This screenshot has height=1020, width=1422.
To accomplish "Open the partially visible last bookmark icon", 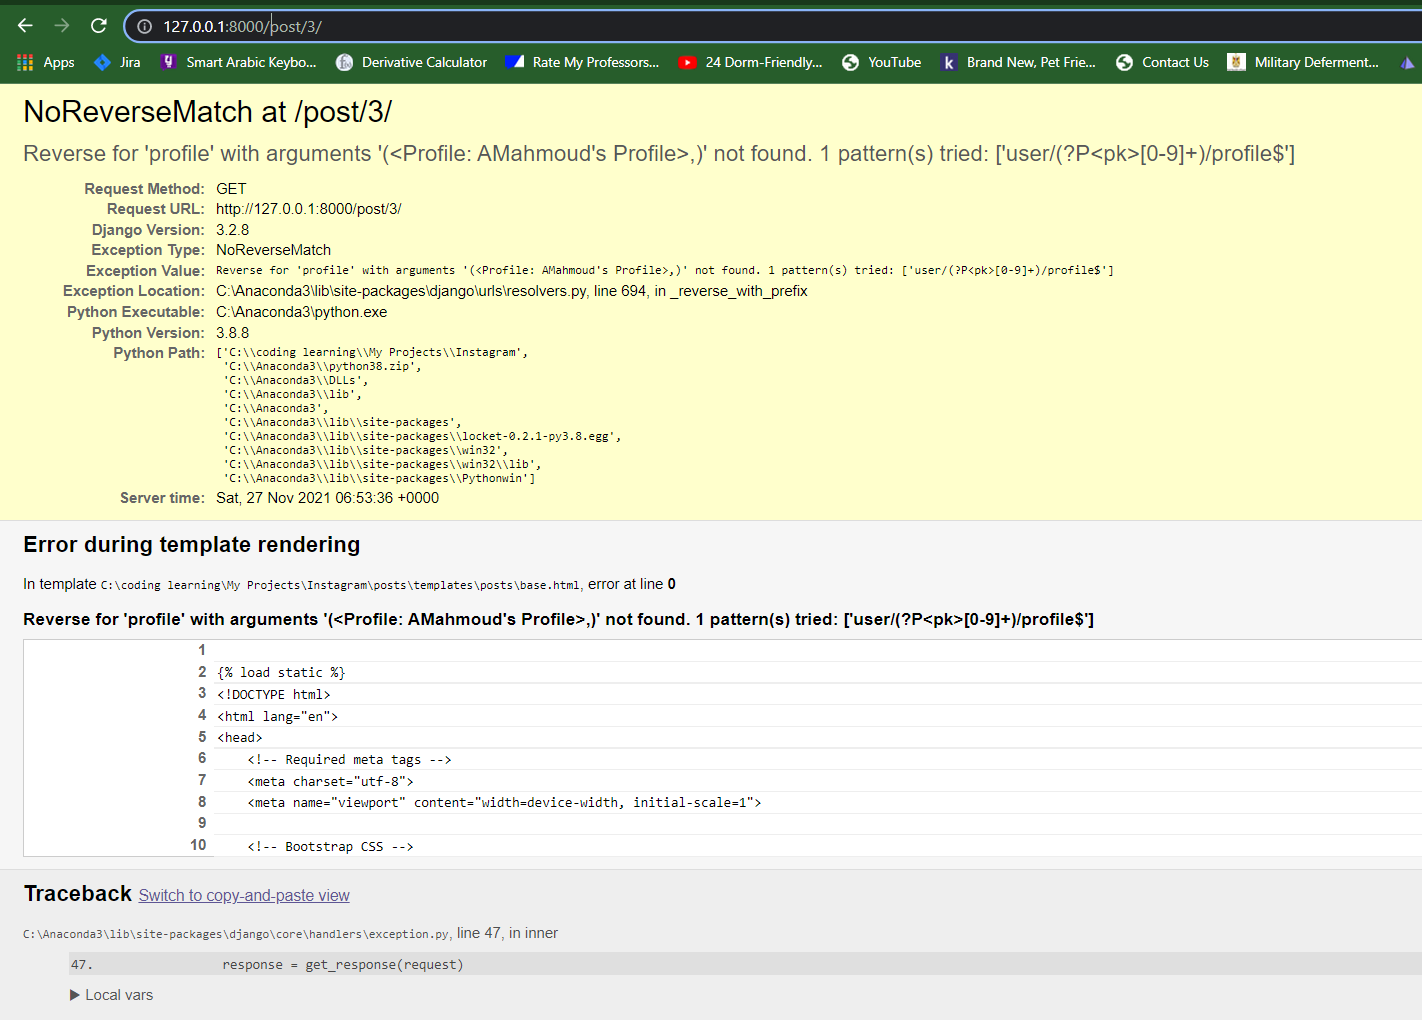I will pyautogui.click(x=1408, y=62).
